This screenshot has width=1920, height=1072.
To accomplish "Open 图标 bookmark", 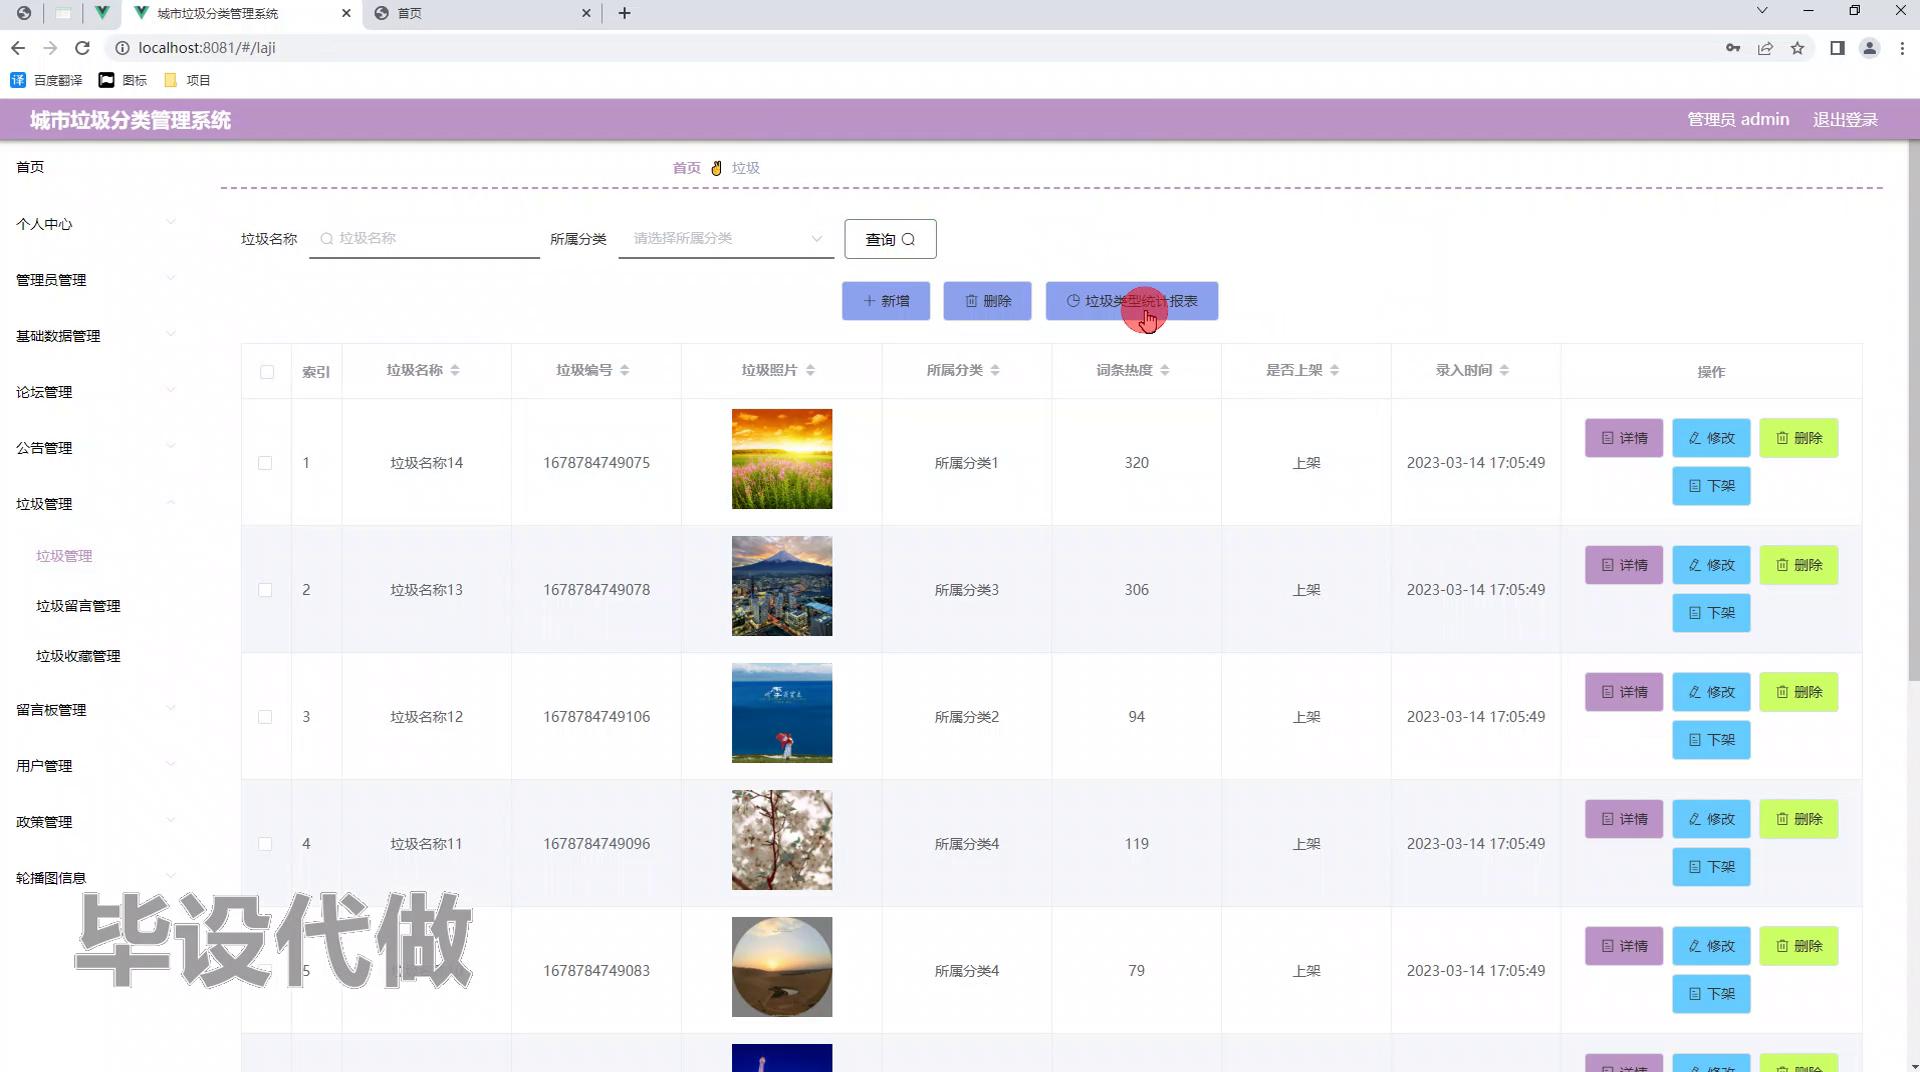I will pyautogui.click(x=123, y=80).
